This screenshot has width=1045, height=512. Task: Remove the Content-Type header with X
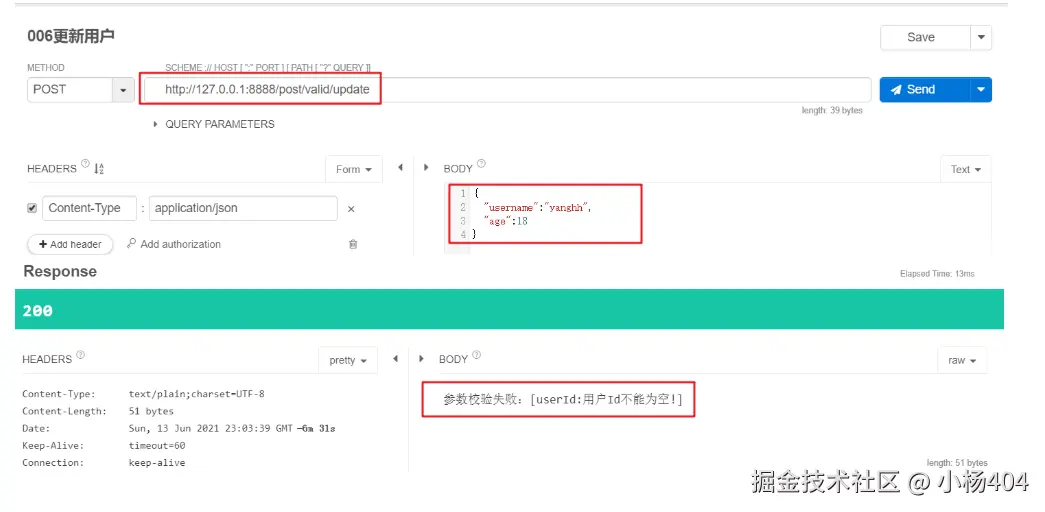tap(351, 209)
